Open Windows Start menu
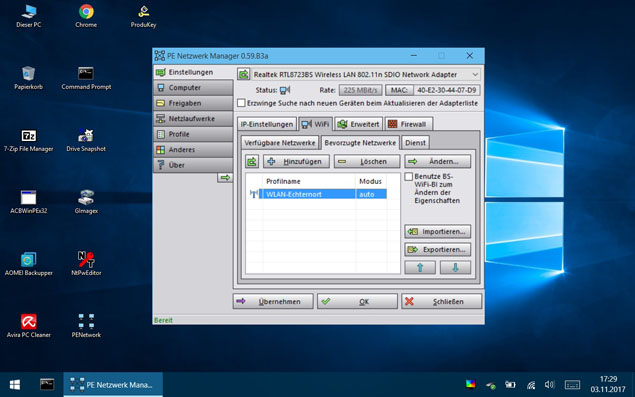The height and width of the screenshot is (397, 635). click(x=15, y=384)
